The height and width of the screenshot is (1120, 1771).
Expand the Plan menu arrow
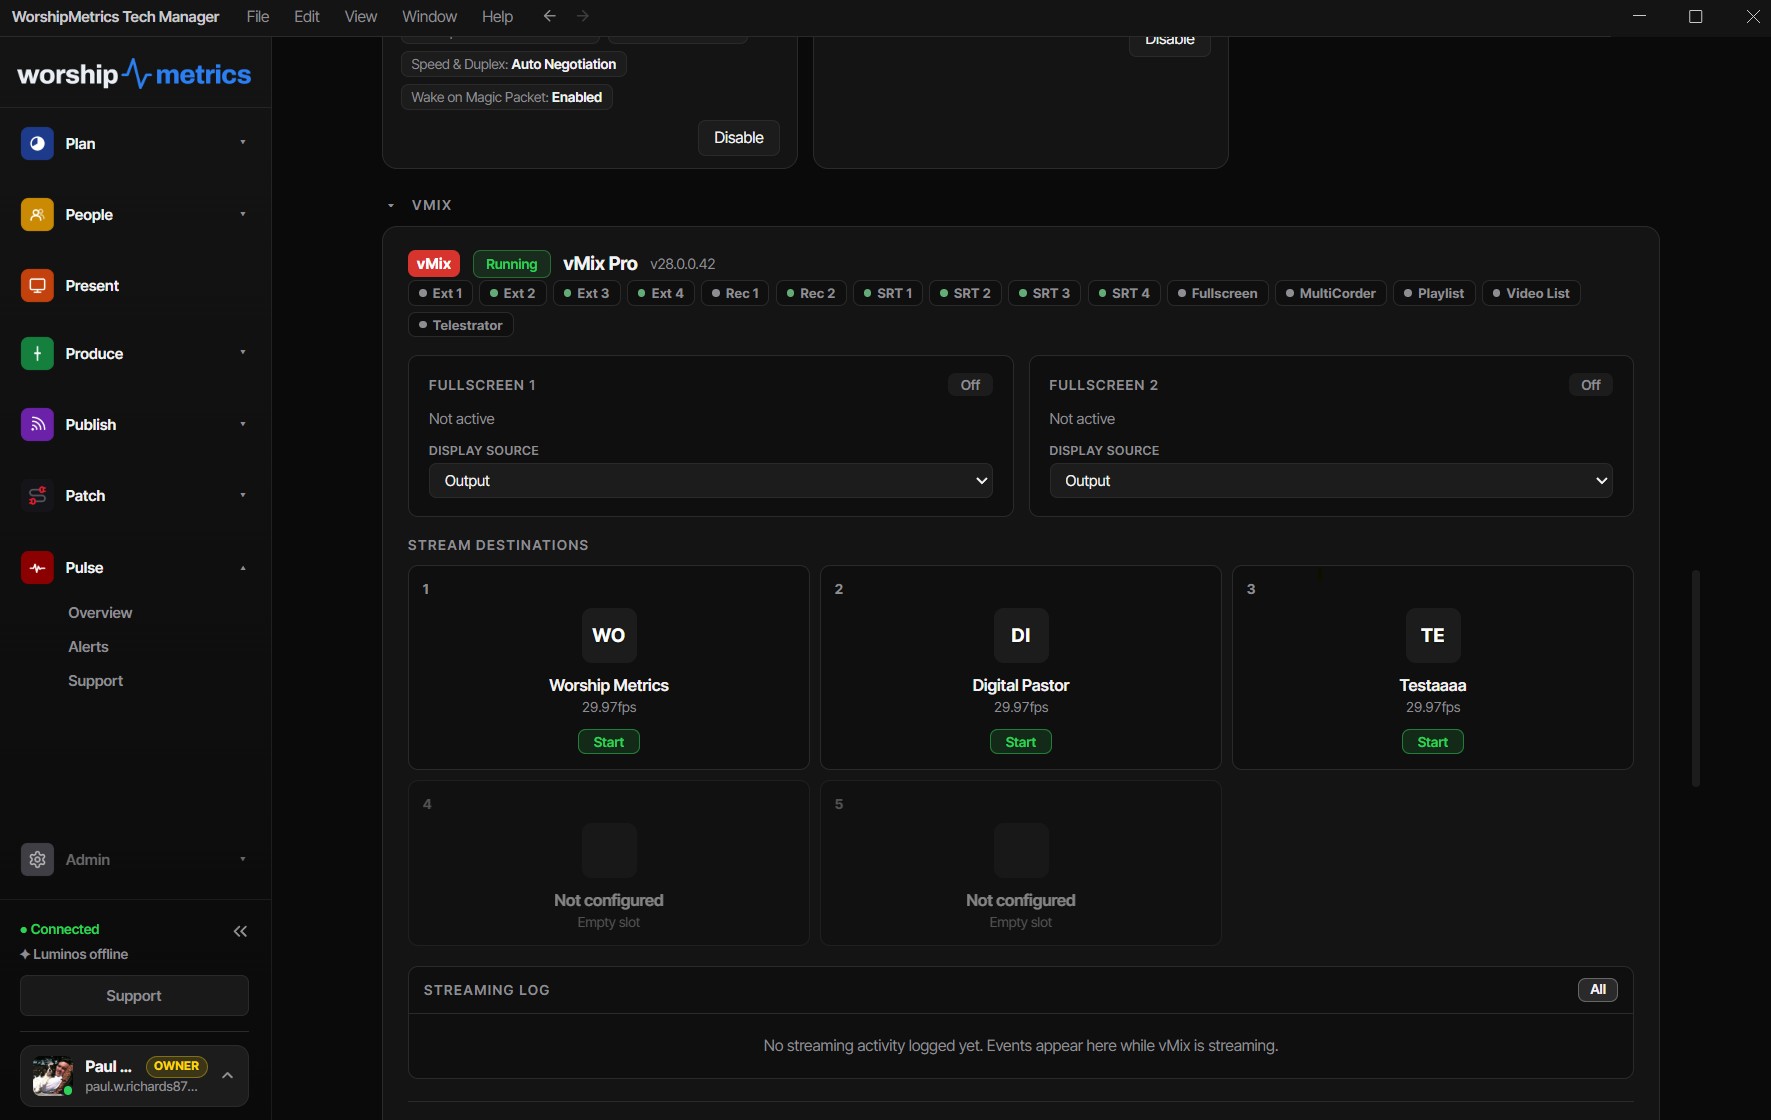[242, 143]
